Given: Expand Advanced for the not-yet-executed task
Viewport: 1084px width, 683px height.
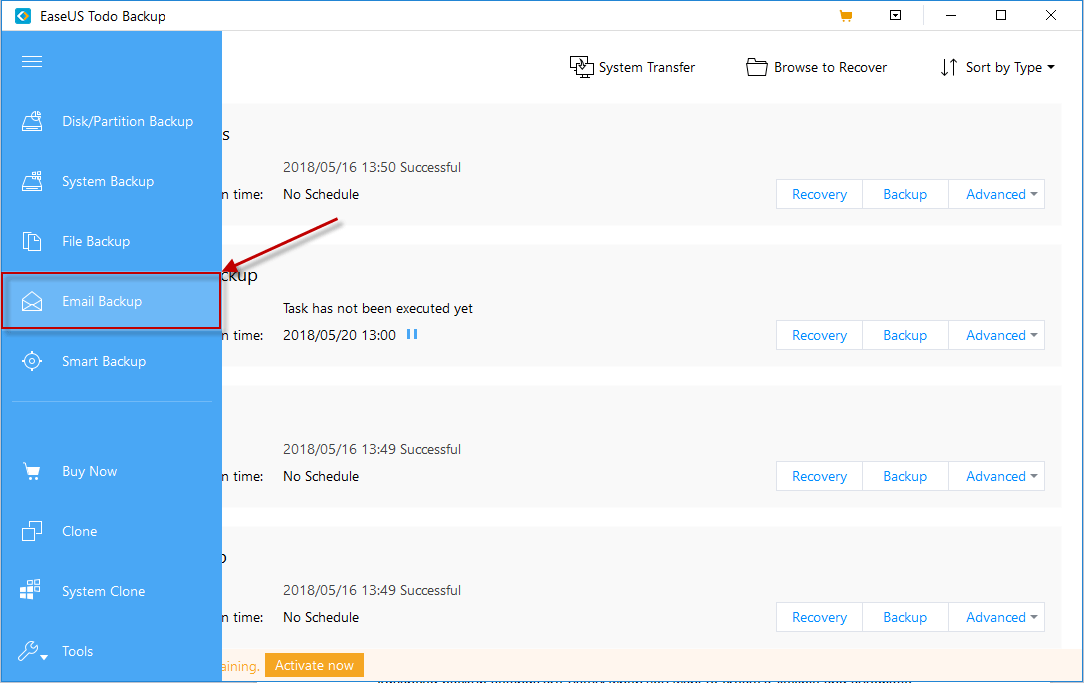Looking at the screenshot, I should pos(996,335).
